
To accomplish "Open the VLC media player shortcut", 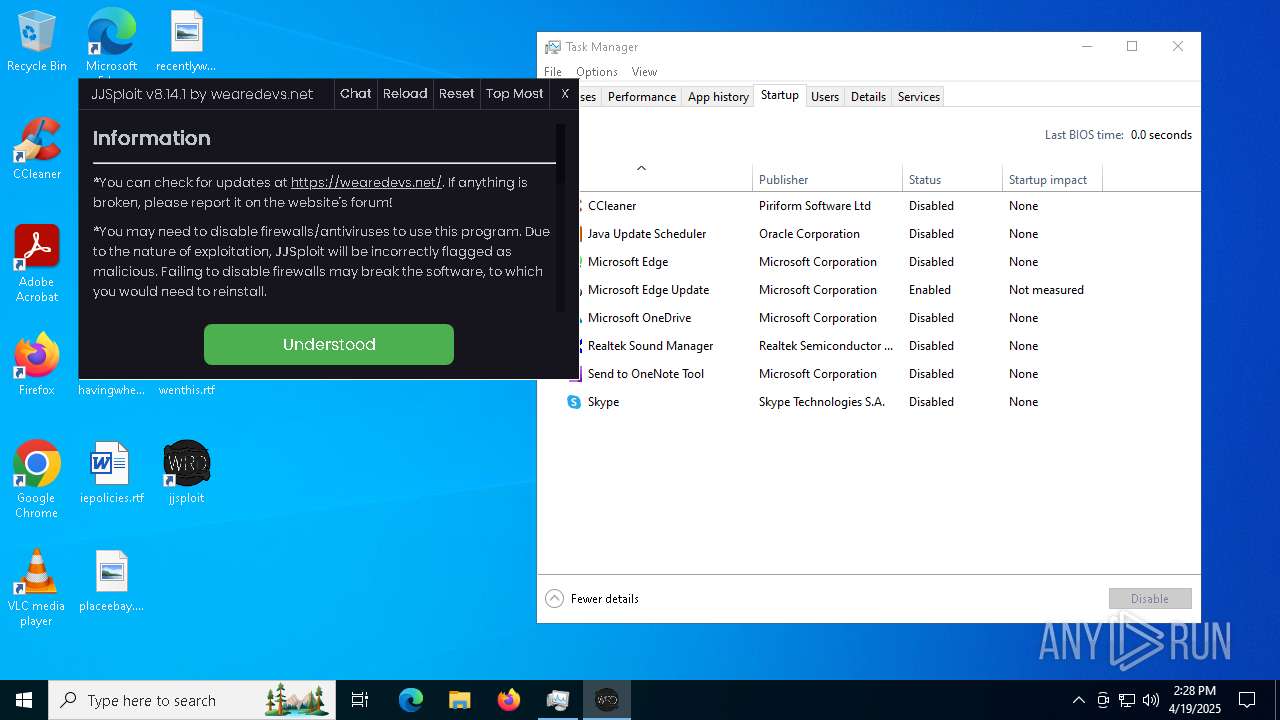I will point(37,588).
